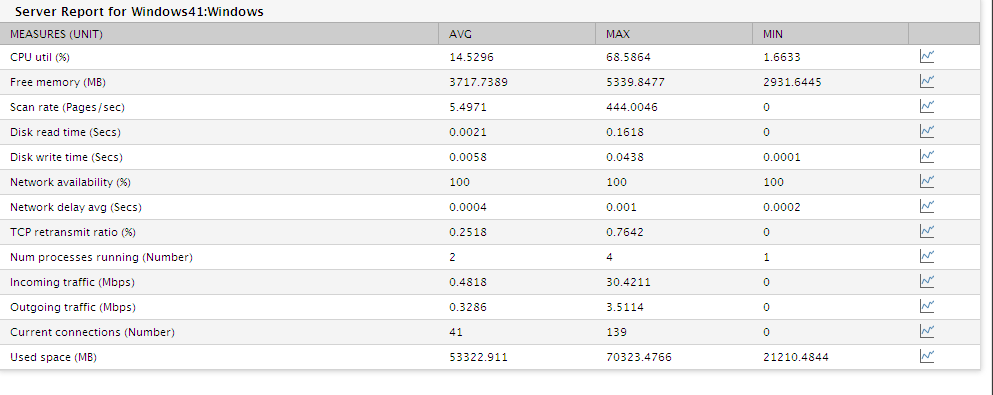Click Scan rate average 5.4971
993x395 pixels.
point(468,107)
